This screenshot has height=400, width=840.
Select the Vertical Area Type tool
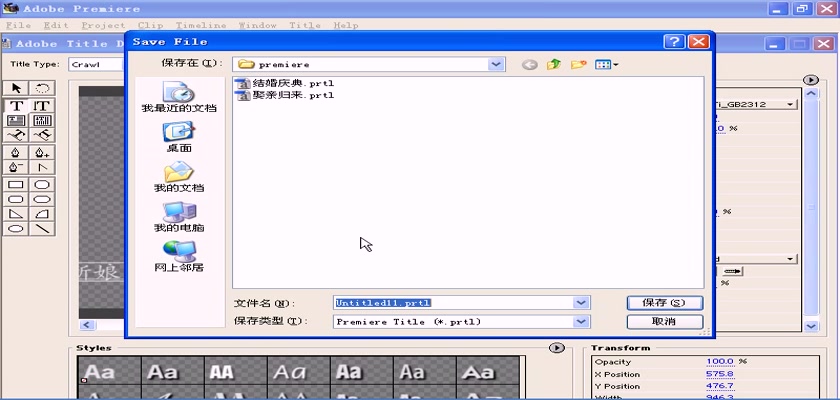pos(42,120)
